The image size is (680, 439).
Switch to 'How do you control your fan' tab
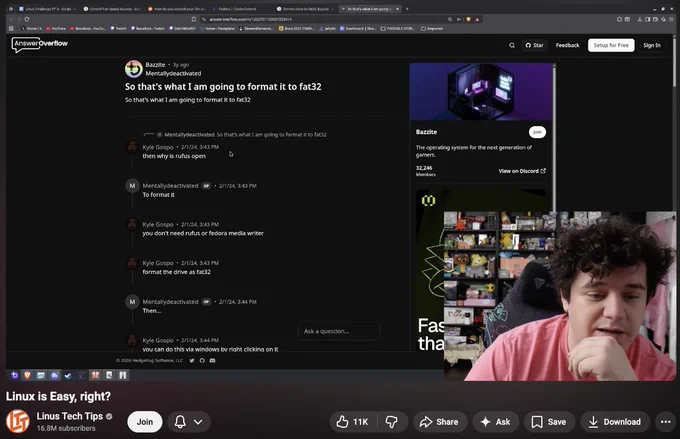tap(176, 9)
